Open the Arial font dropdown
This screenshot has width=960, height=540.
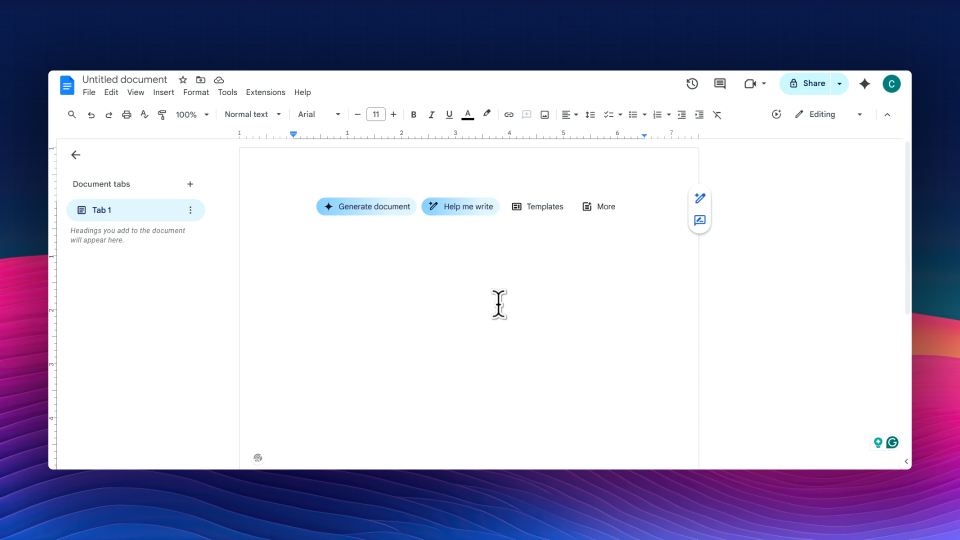point(318,114)
